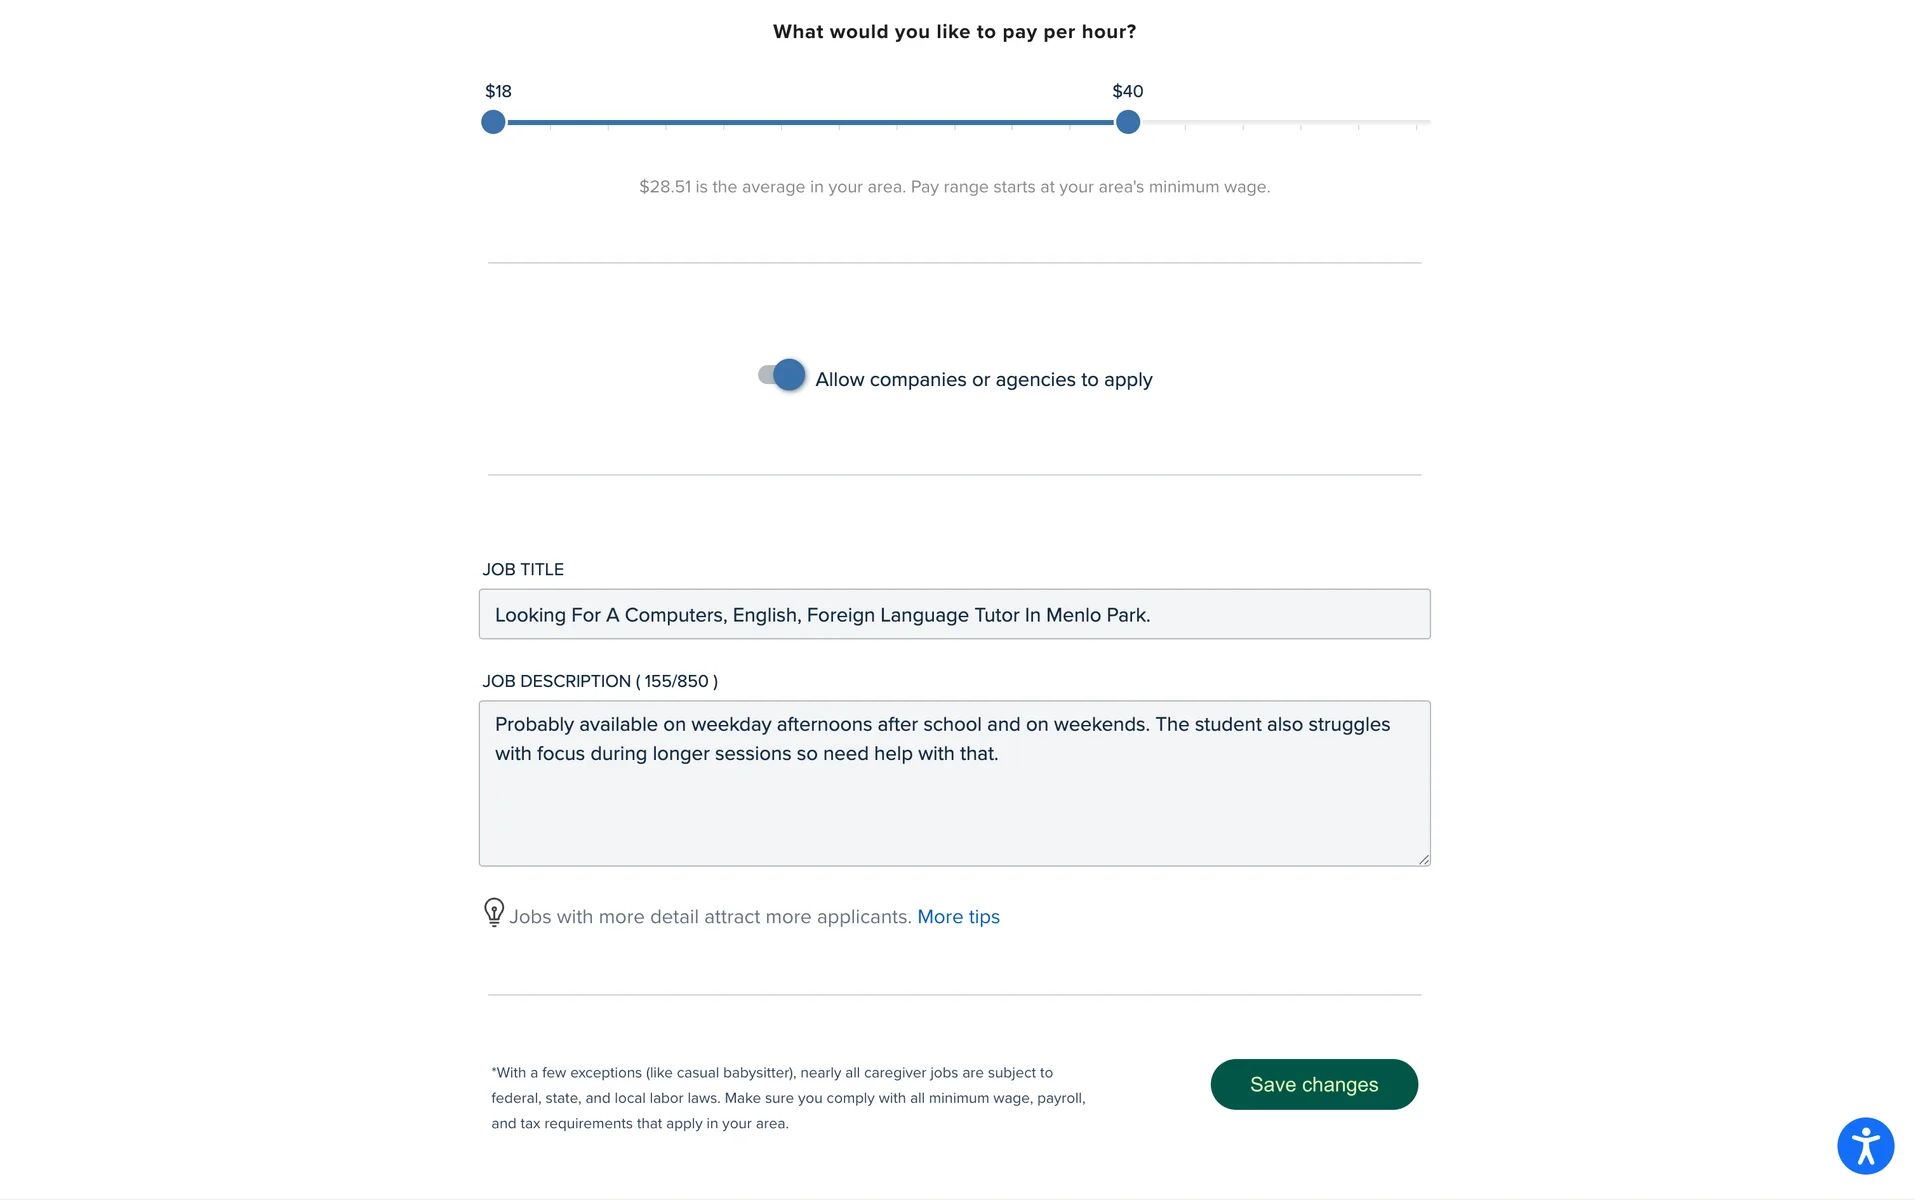This screenshot has height=1200, width=1920.
Task: Click the Job Description character counter label
Action: point(600,681)
